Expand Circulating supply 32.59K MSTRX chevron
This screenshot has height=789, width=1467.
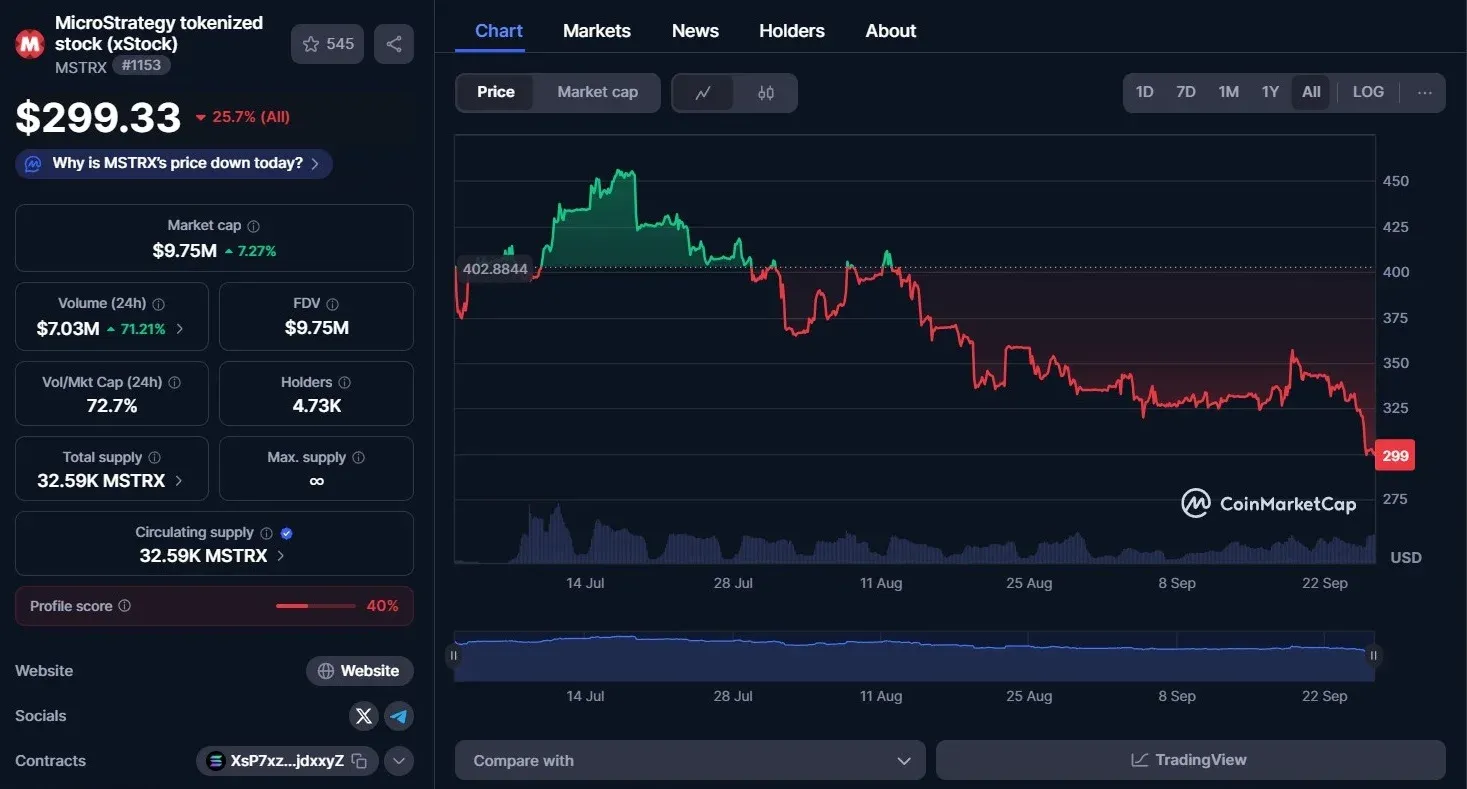pyautogui.click(x=281, y=556)
